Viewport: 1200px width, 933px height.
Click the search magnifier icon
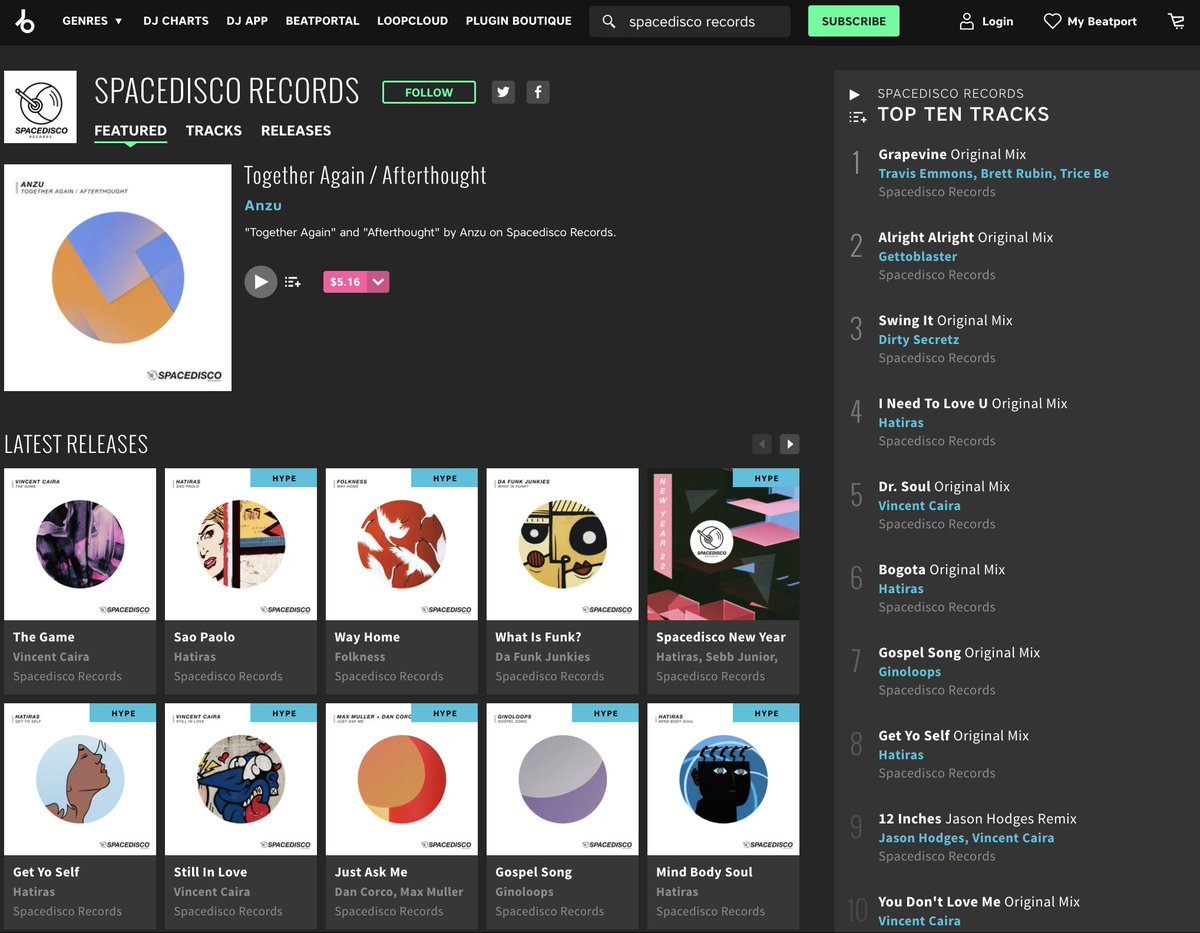tap(609, 21)
